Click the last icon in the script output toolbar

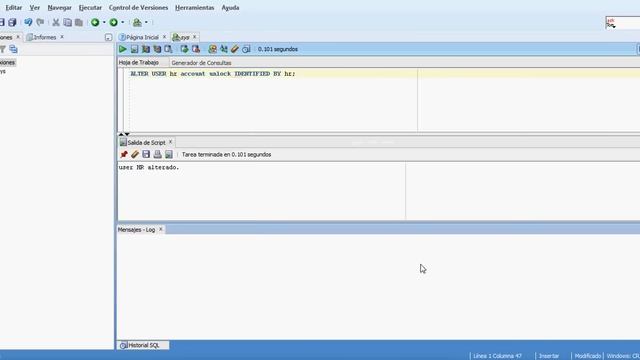169,154
